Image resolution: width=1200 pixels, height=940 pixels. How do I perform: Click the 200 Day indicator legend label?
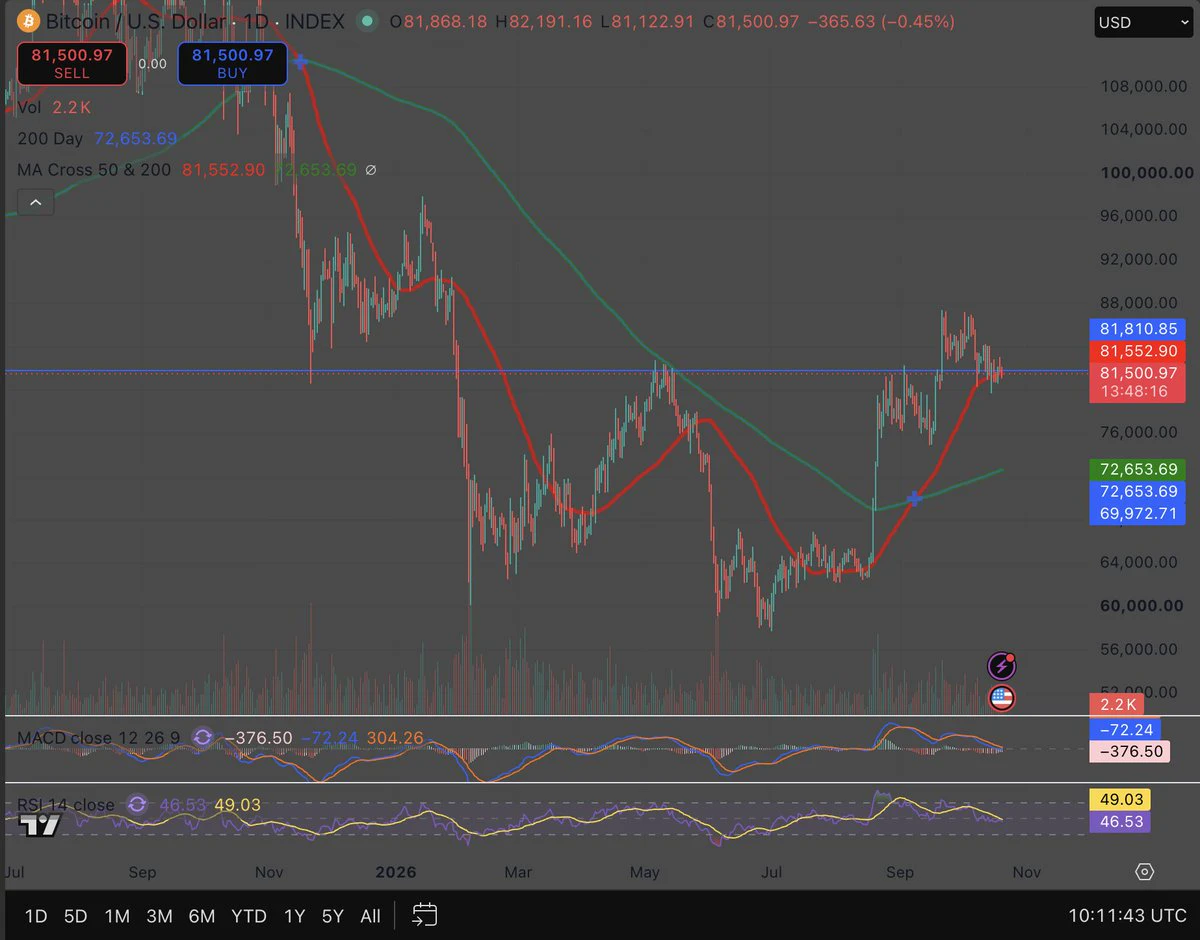tap(50, 139)
